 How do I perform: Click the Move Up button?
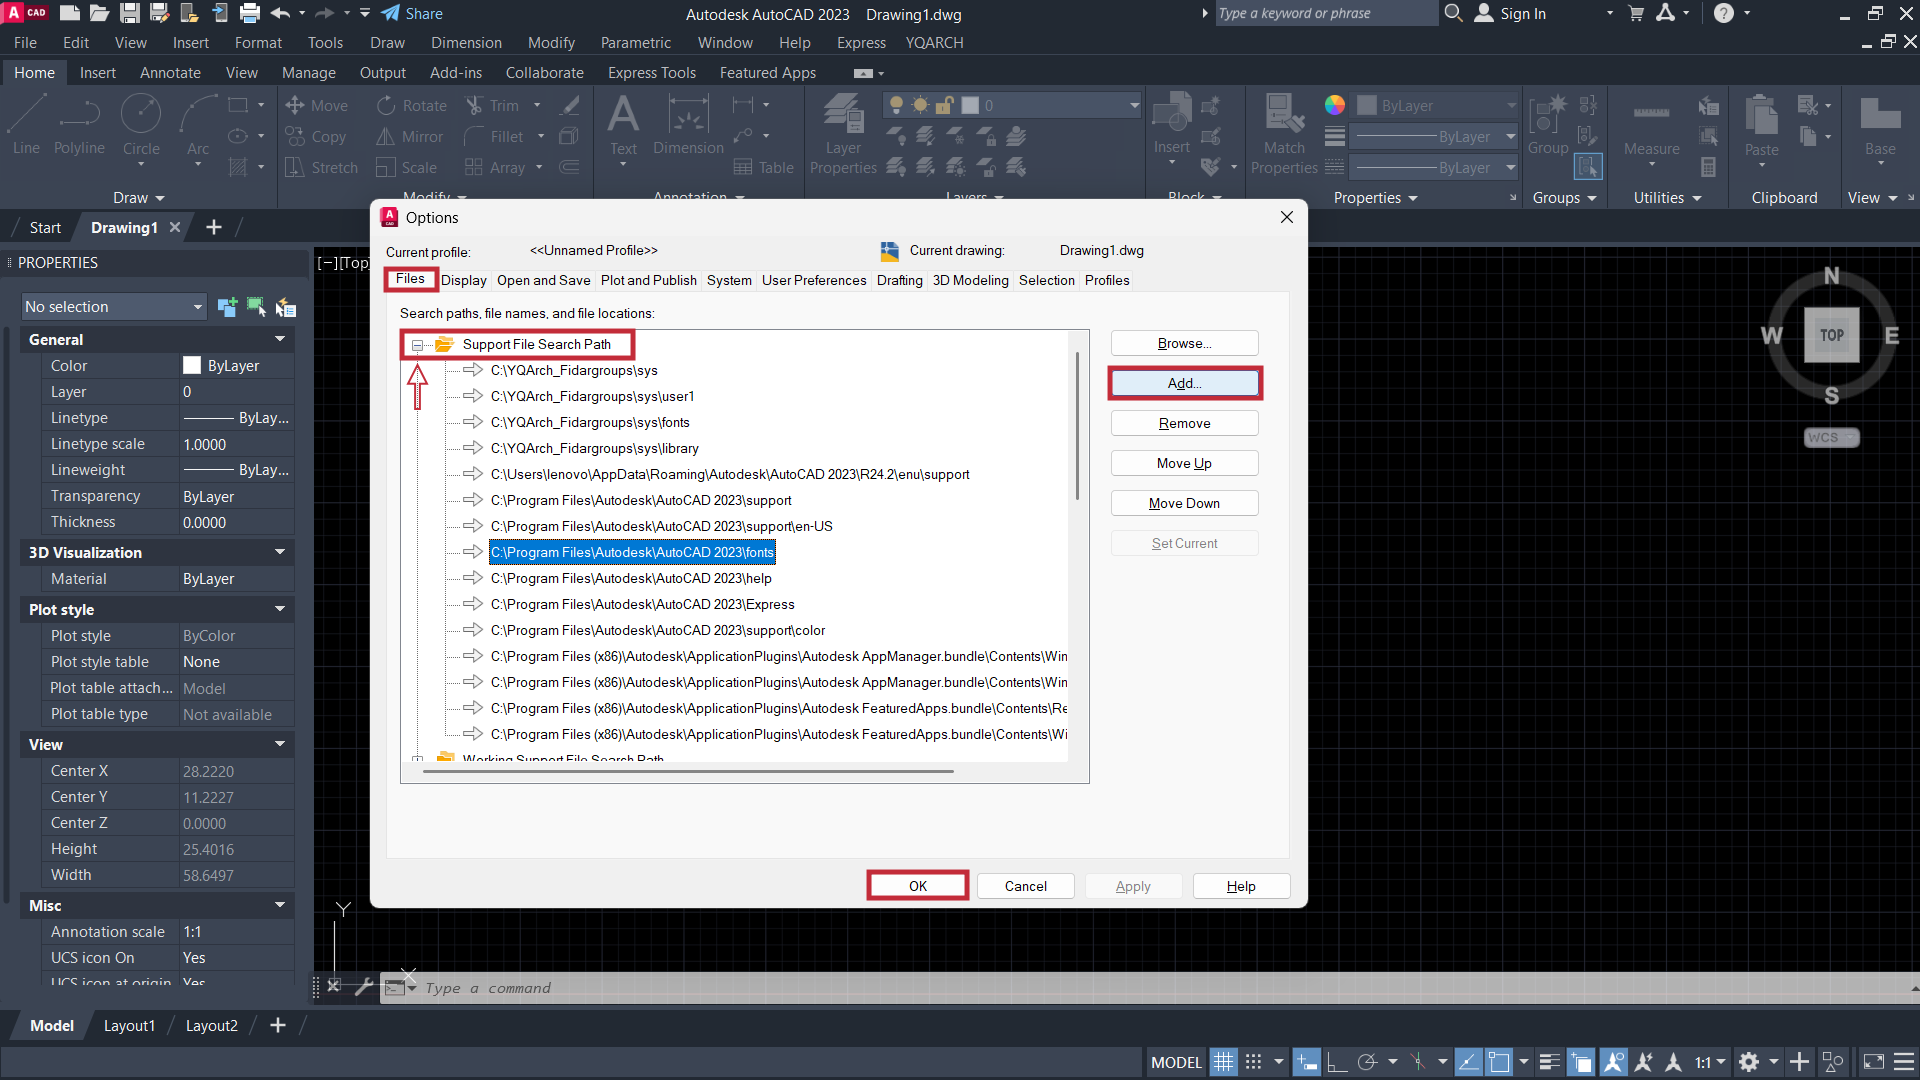1184,463
